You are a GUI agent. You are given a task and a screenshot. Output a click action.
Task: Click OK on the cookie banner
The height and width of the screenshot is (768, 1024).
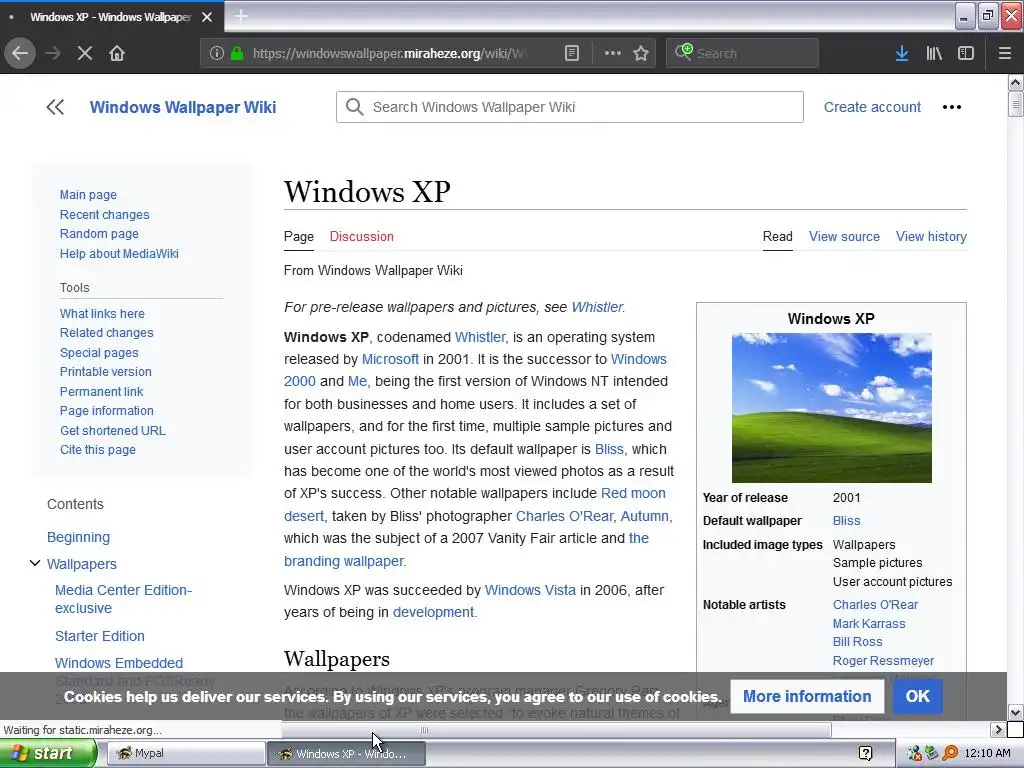918,696
